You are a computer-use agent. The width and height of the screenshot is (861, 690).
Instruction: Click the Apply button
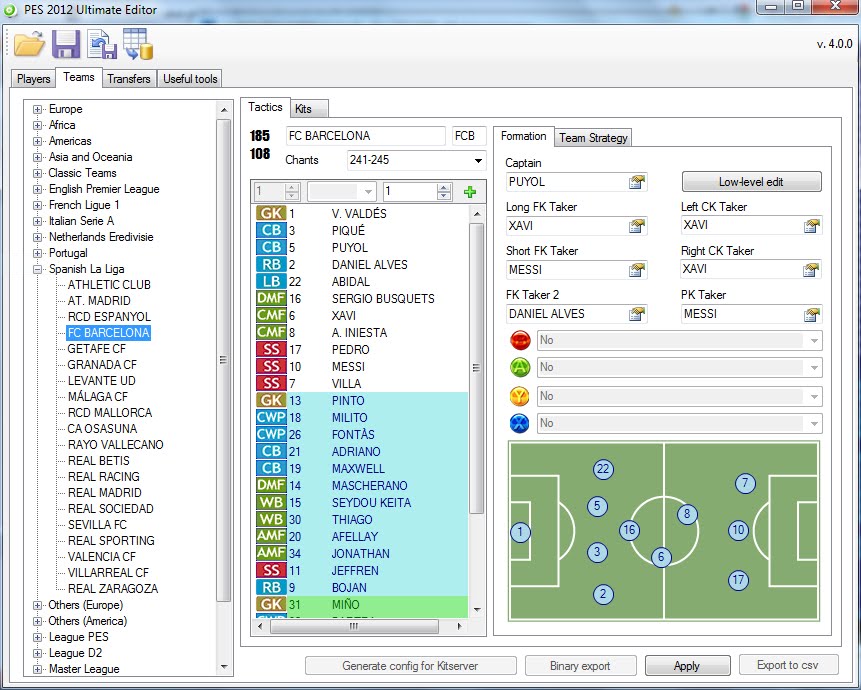coord(686,666)
